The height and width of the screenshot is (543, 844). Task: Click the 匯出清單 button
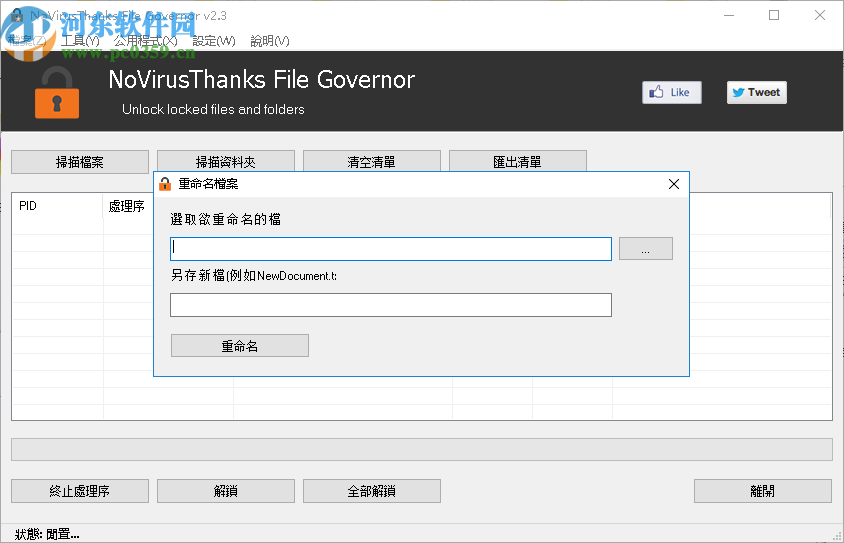click(x=517, y=161)
